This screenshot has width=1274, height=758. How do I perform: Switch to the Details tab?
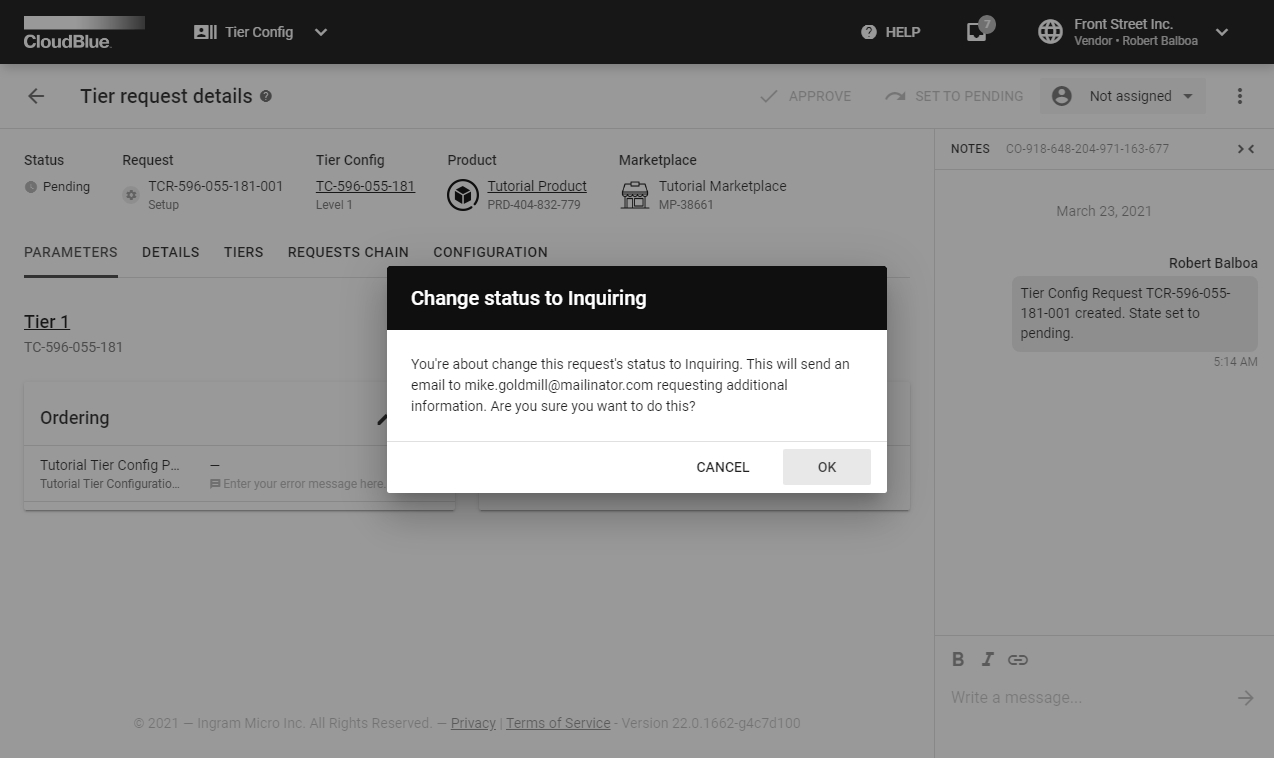point(171,252)
